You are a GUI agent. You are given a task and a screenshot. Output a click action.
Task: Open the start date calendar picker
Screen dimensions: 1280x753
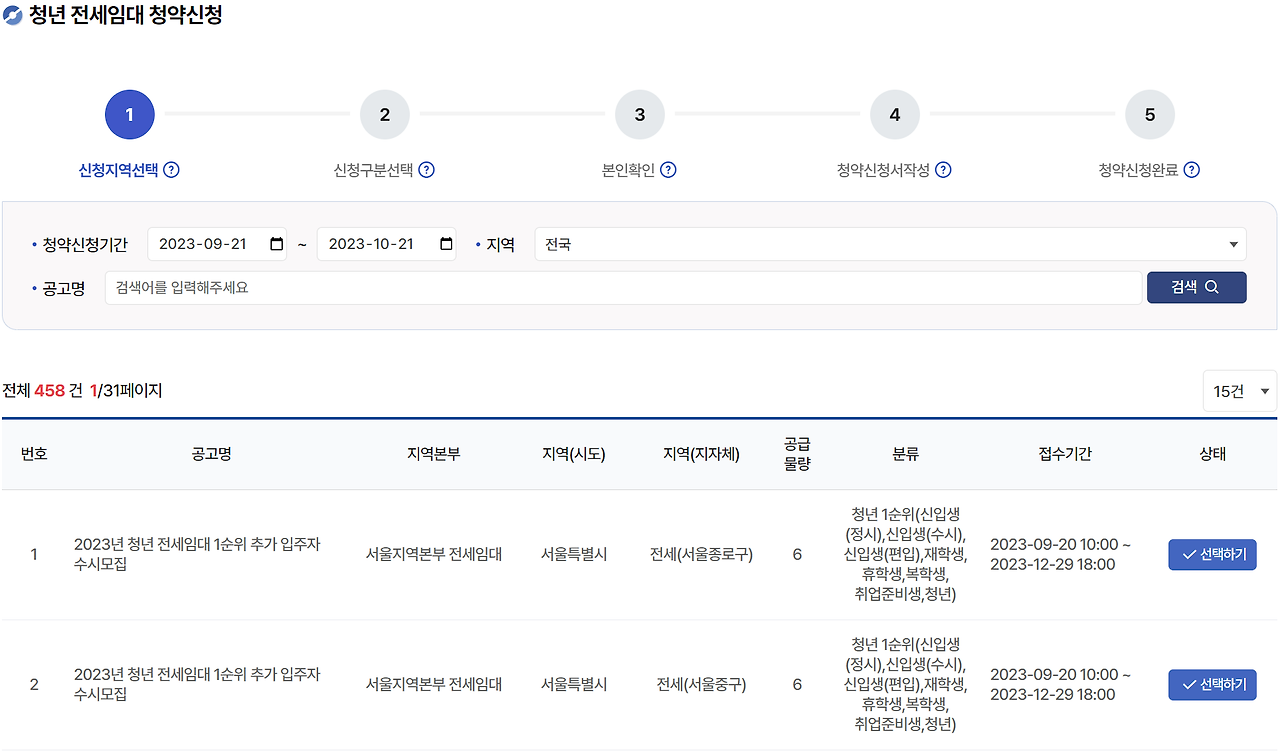point(276,243)
